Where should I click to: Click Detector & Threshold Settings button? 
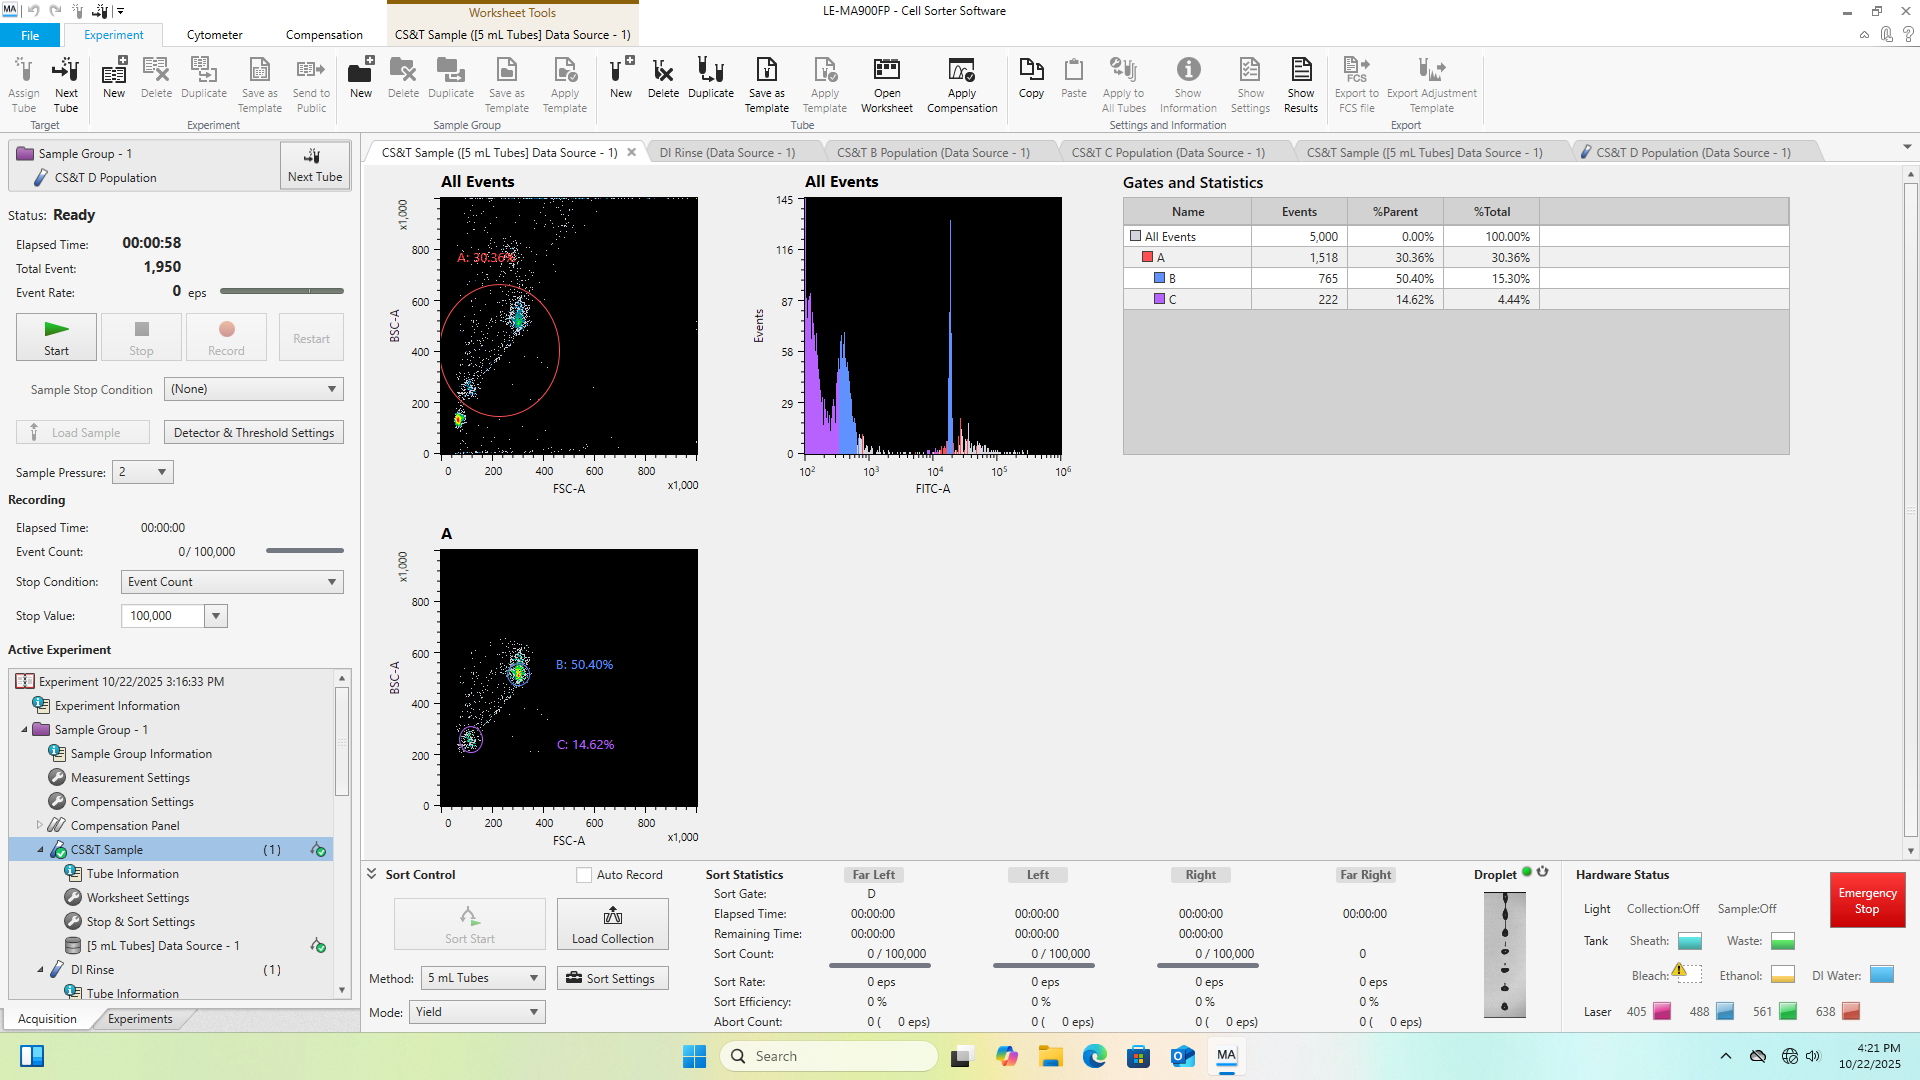coord(254,433)
